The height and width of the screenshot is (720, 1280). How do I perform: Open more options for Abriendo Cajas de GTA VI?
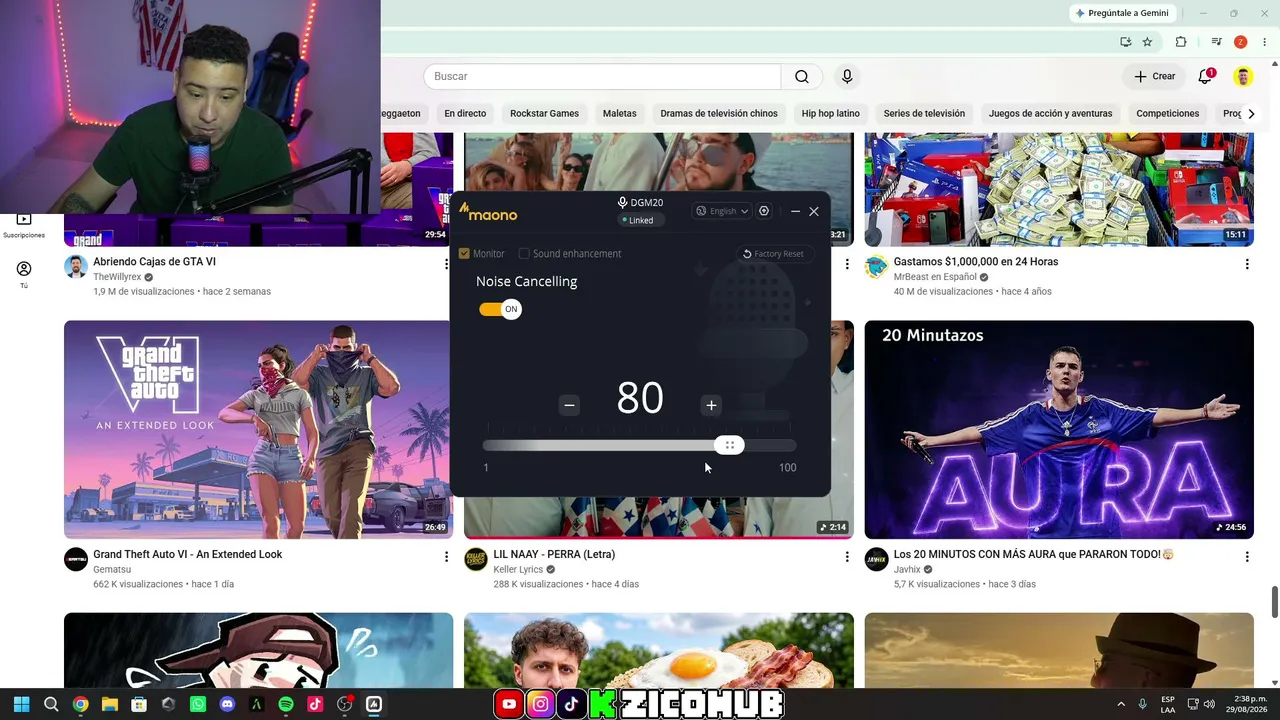446,264
